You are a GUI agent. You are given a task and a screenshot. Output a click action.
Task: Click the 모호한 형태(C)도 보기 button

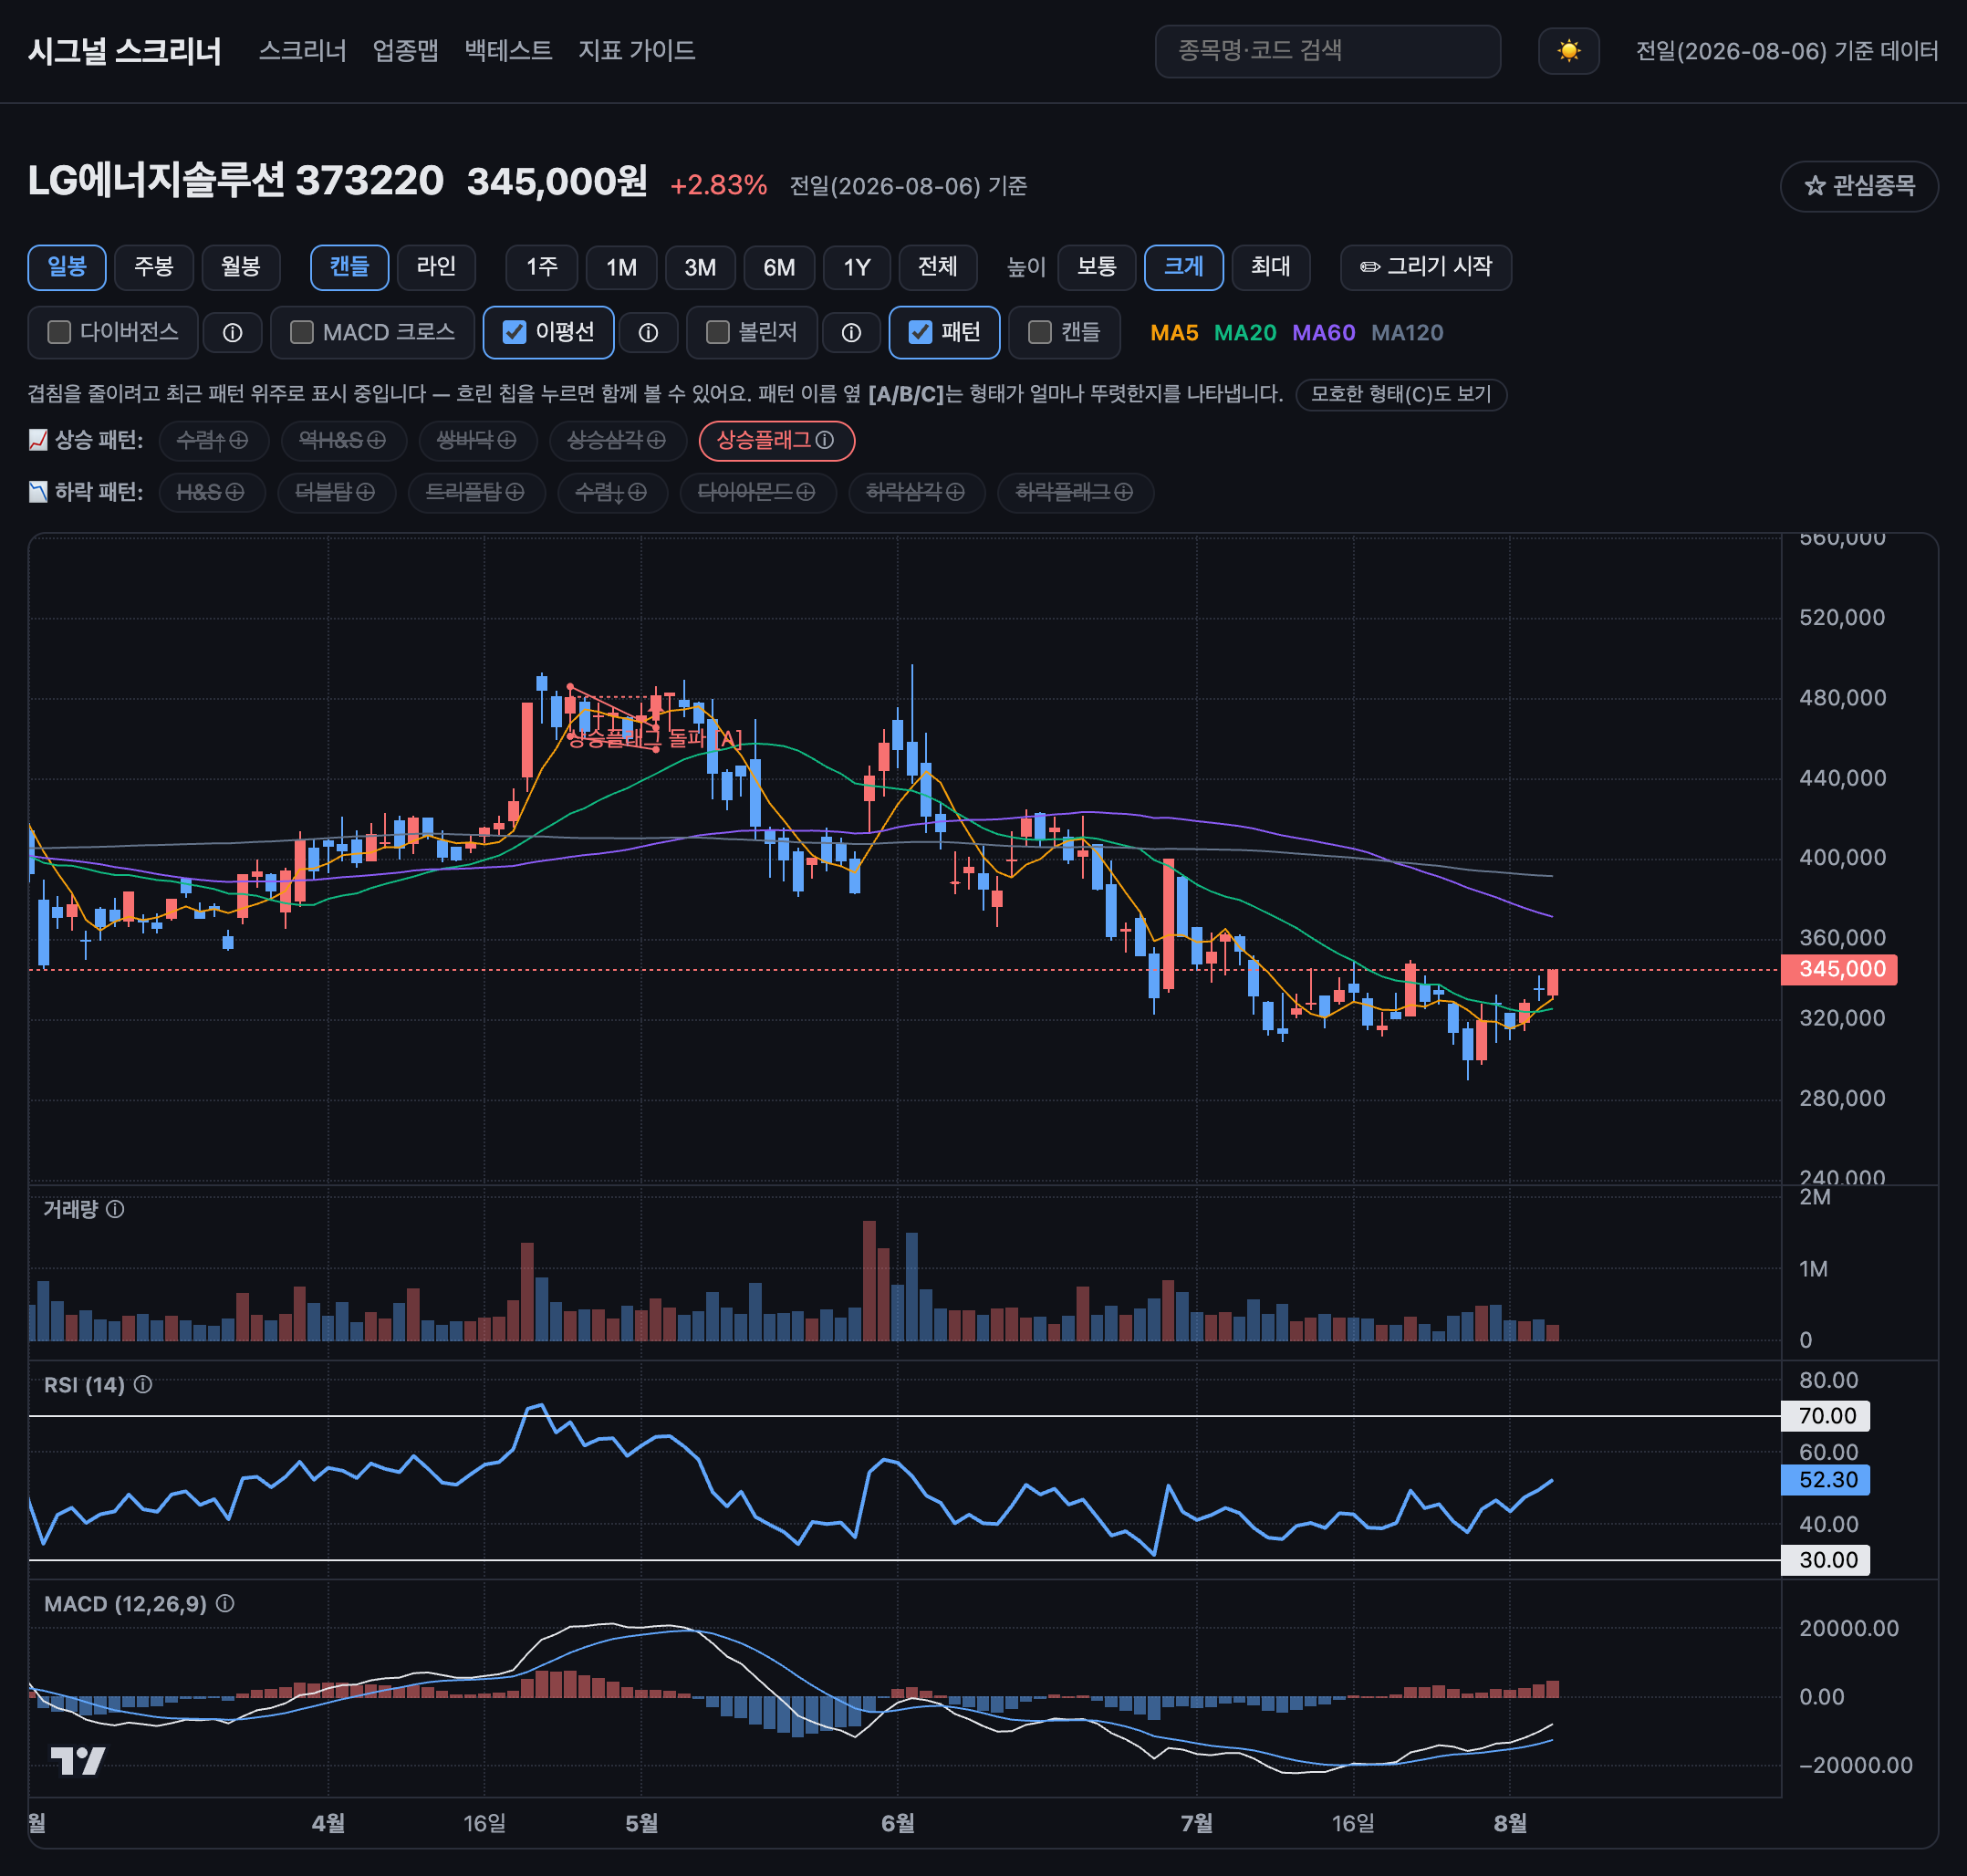[1401, 395]
